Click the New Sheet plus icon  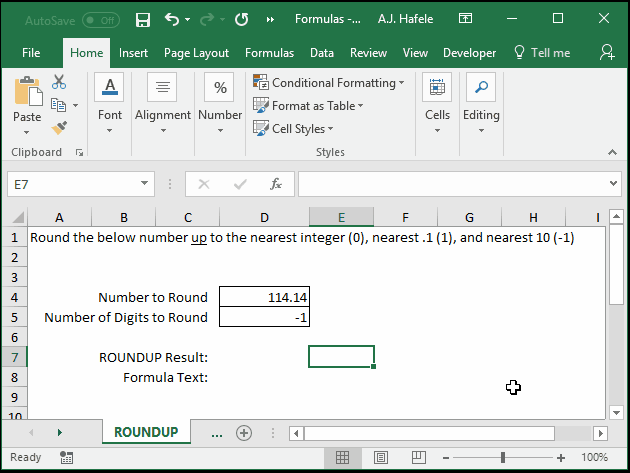(x=244, y=433)
